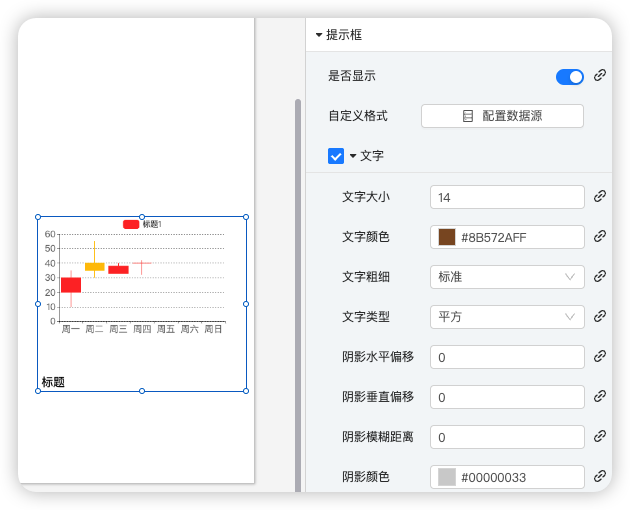
Task: Open the 阴影颜色 gray color swatch
Action: pyautogui.click(x=447, y=477)
